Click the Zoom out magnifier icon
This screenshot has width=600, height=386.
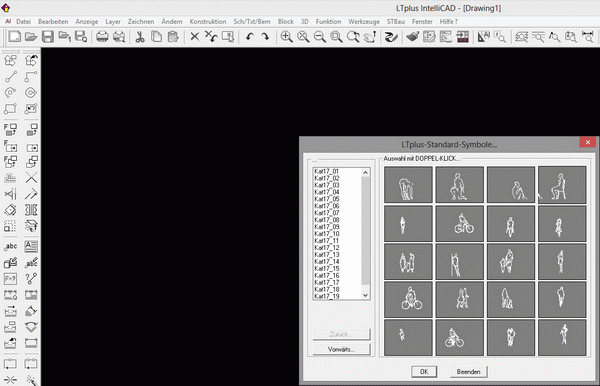(320, 37)
